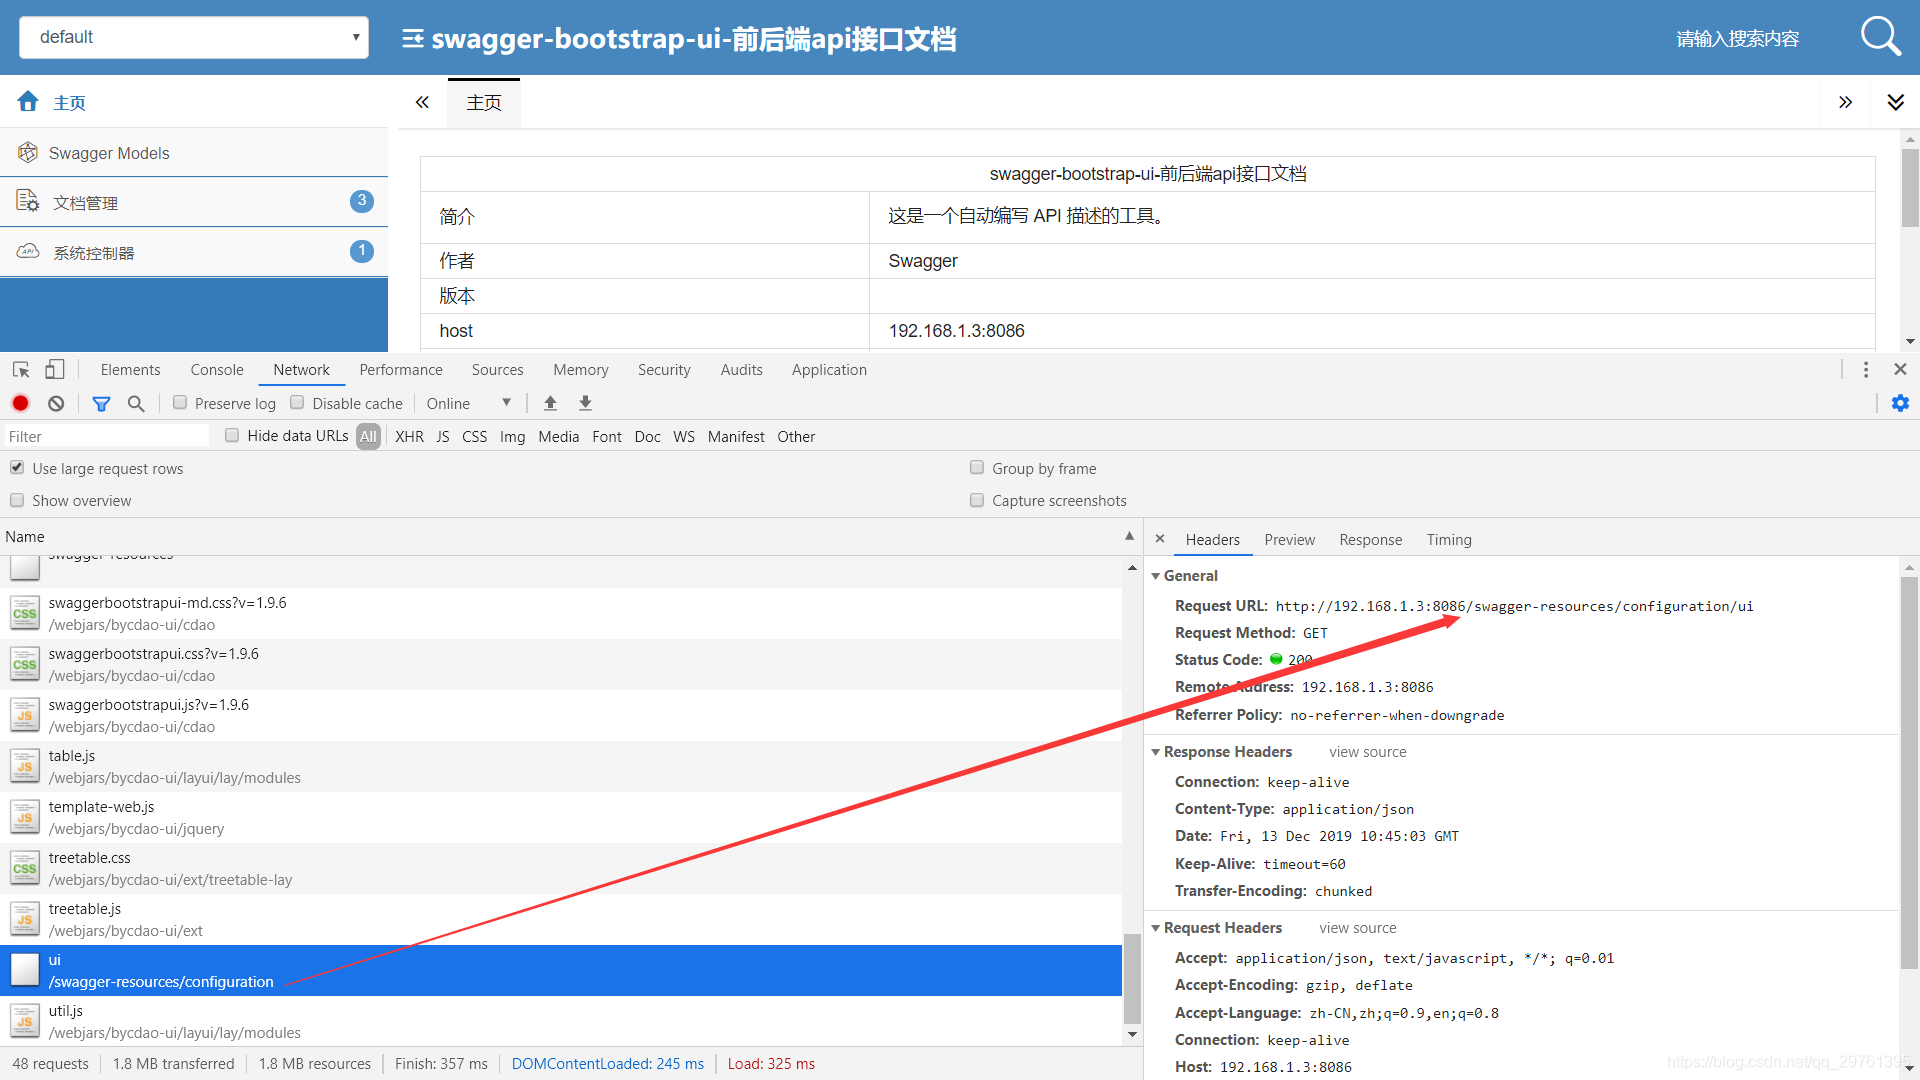
Task: Clear the network log icon
Action: tap(56, 403)
